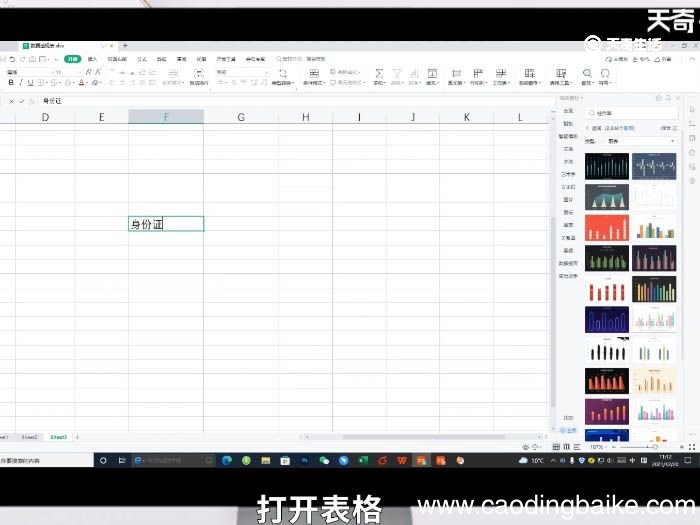Open Microsoft Edge from the taskbar
The image size is (700, 525).
pos(227,460)
